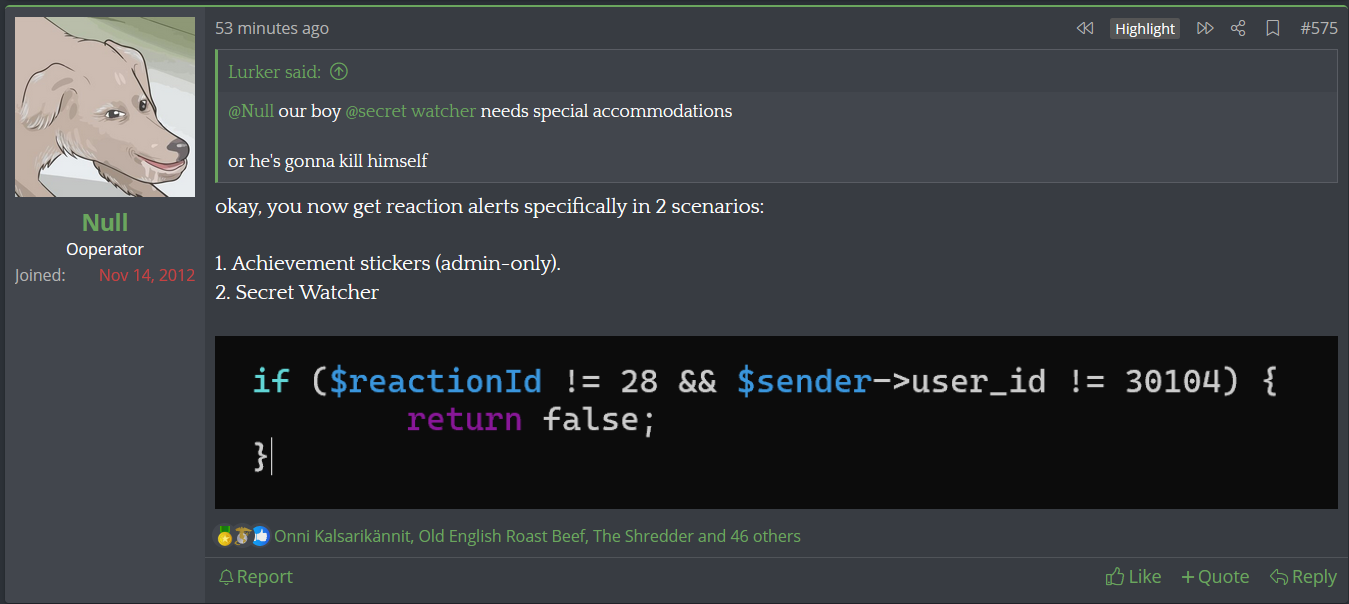Click the gold medal reaction icon

[x=225, y=536]
